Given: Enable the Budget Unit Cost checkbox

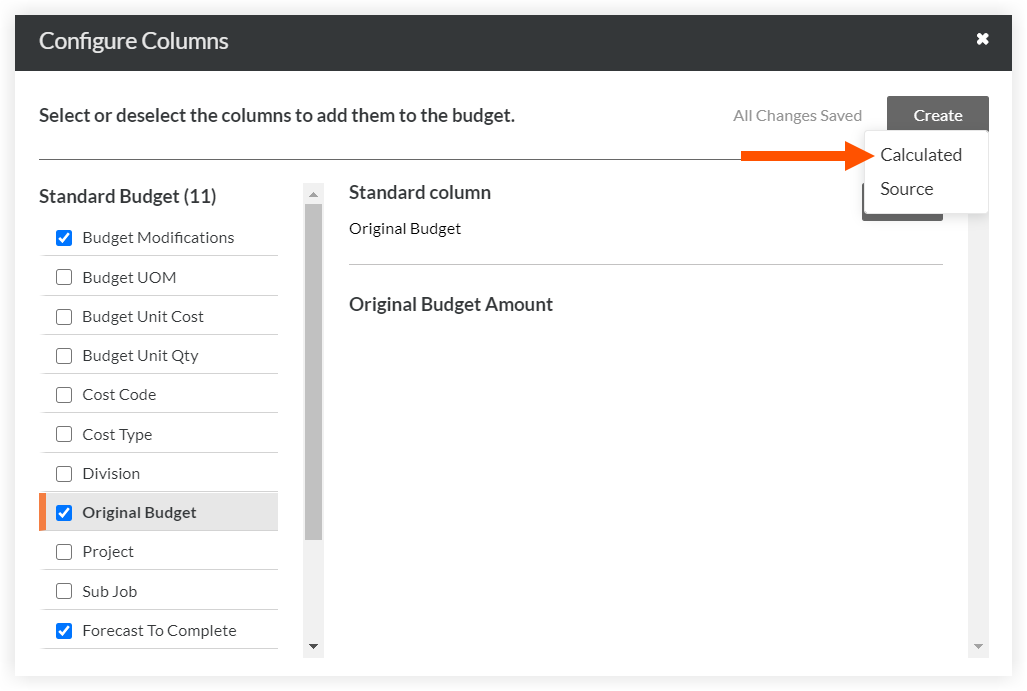Looking at the screenshot, I should click(64, 317).
